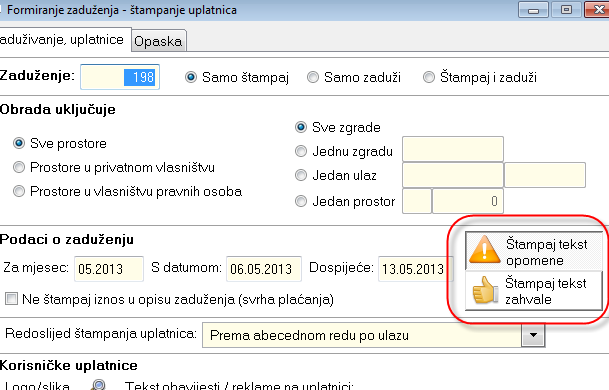Screen dimensions: 609x390
Task: Choose Prostore u privatnom vlasništvu
Action: tap(19, 167)
